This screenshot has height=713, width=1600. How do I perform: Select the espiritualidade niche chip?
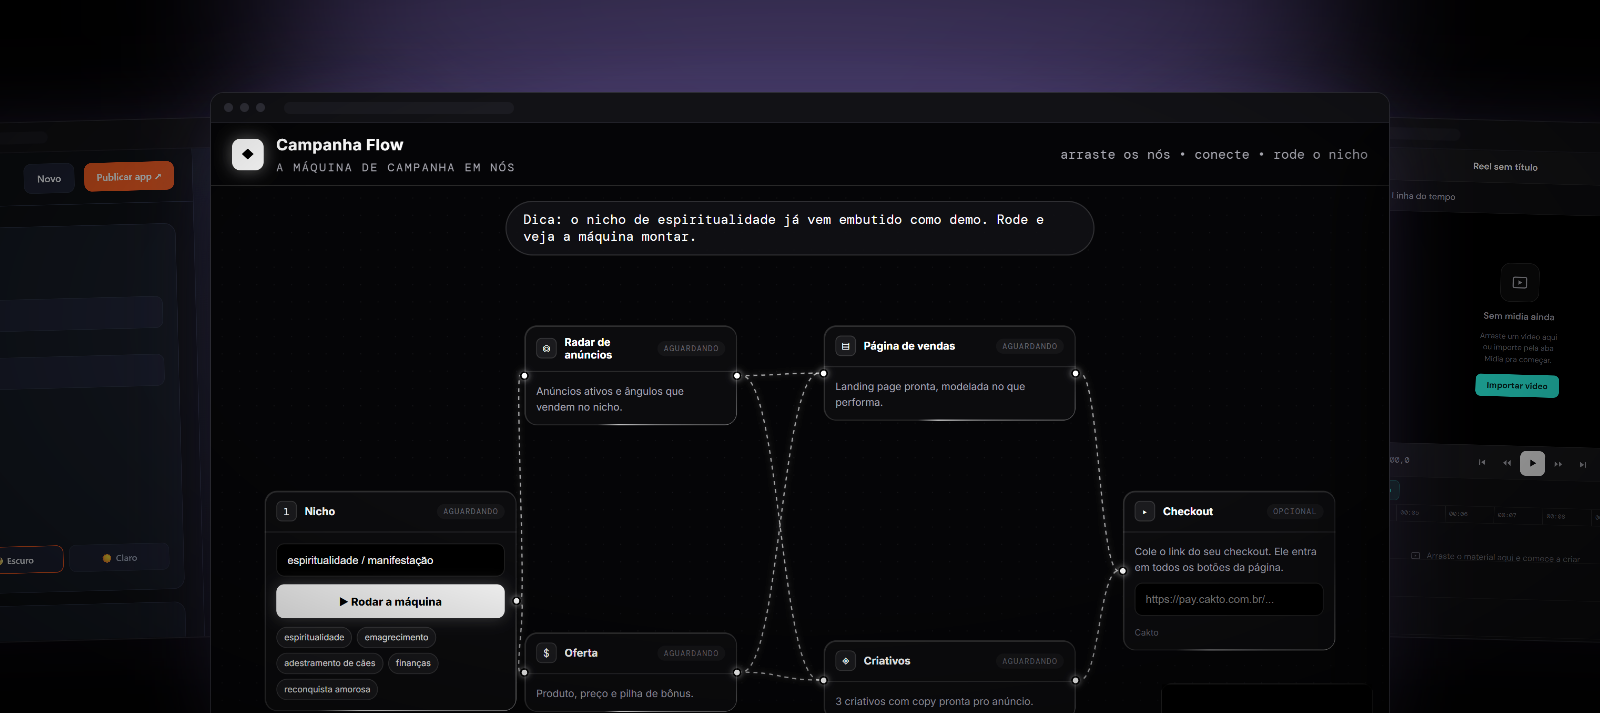314,637
